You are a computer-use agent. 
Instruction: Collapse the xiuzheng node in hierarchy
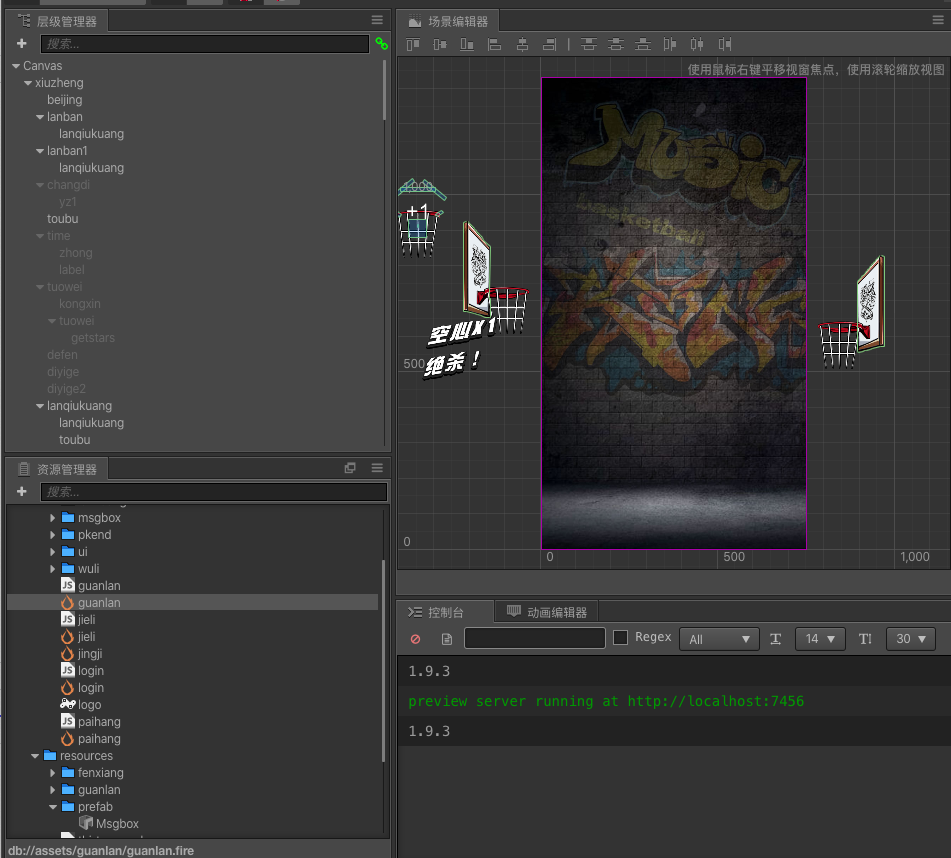28,83
